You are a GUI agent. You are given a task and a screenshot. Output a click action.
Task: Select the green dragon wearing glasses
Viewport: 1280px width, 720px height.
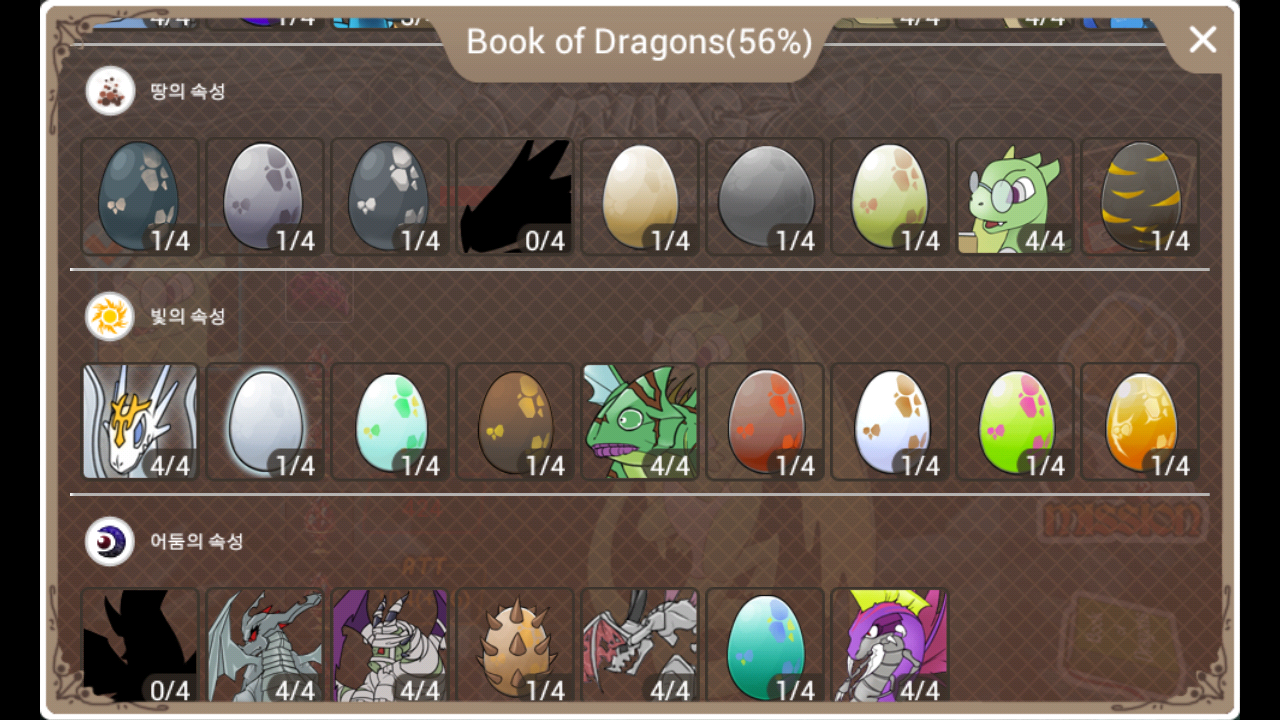coord(1015,196)
